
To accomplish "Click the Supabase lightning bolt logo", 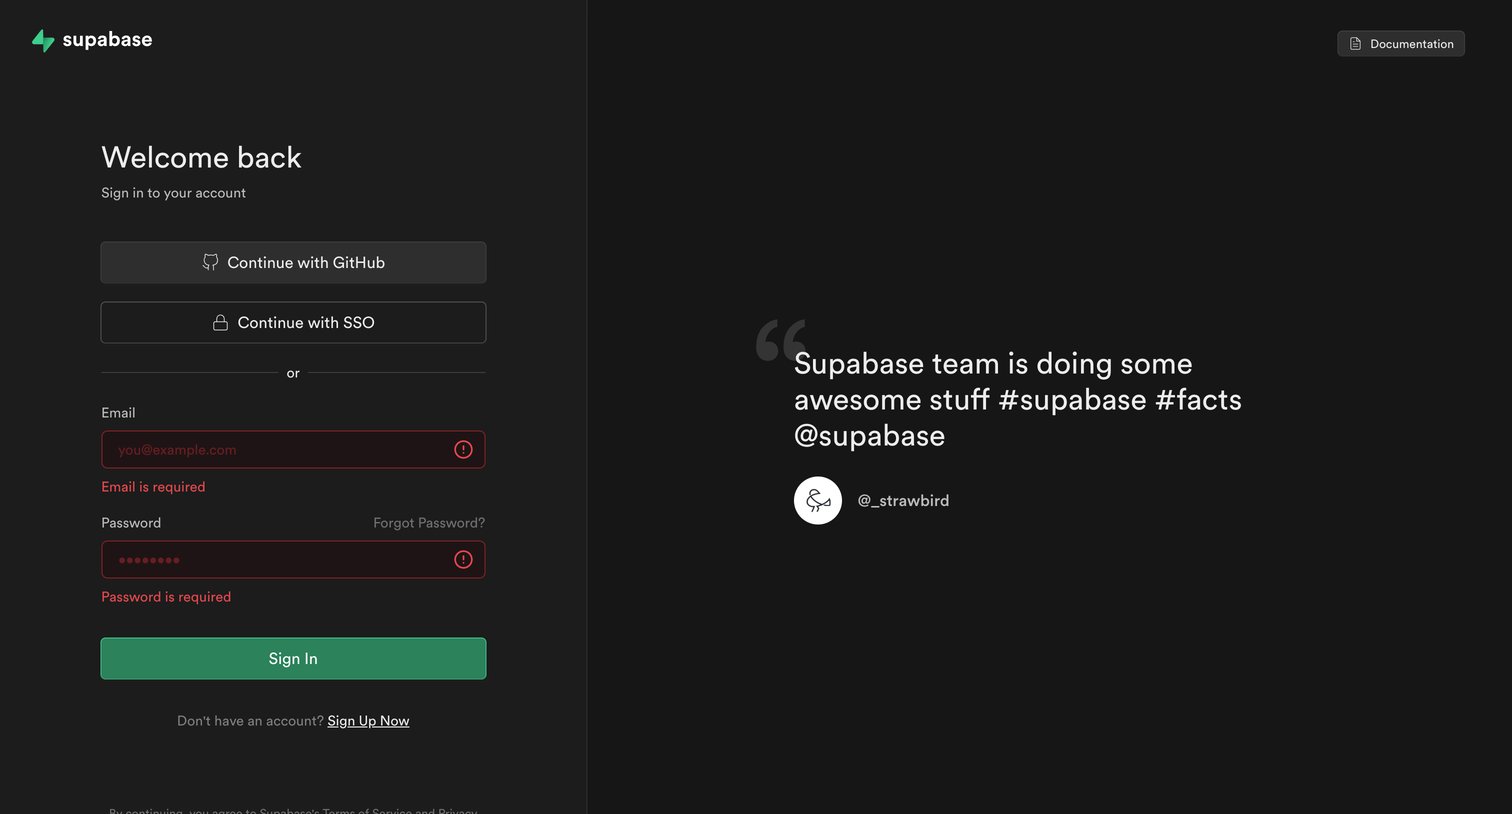I will (43, 40).
